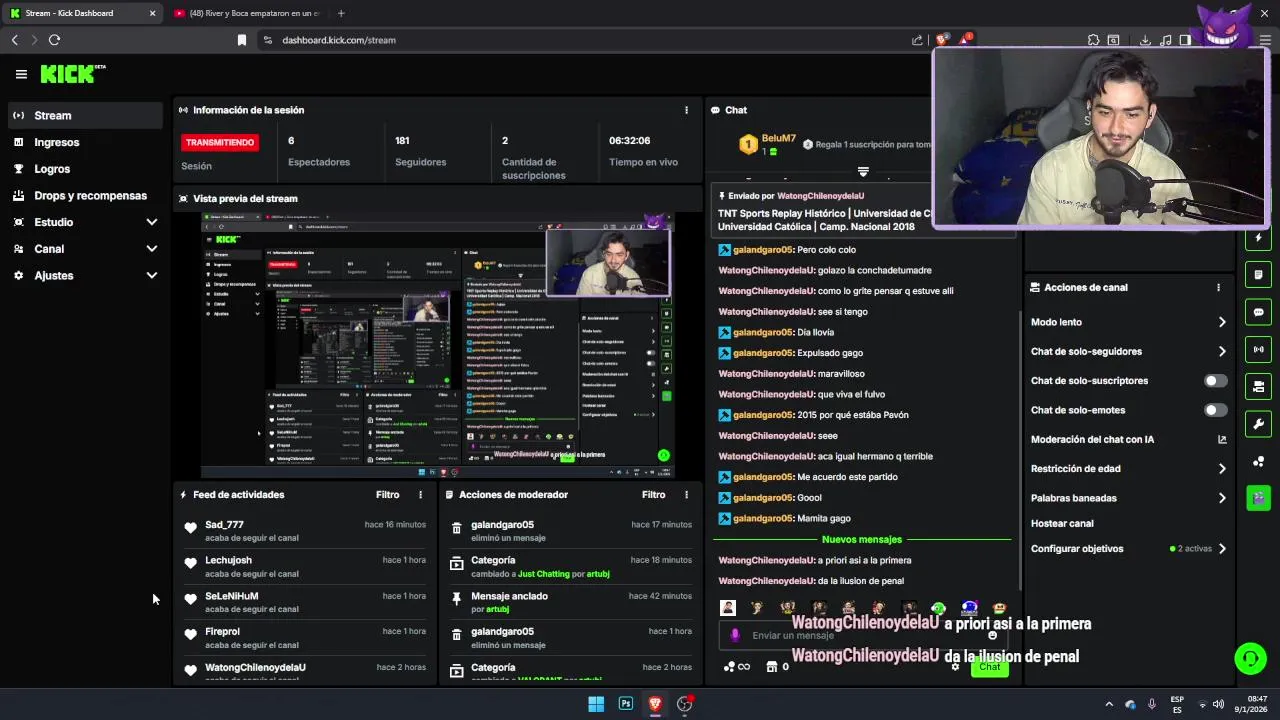Click the document widget icon in right rail
The height and width of the screenshot is (720, 1280).
(x=1258, y=274)
